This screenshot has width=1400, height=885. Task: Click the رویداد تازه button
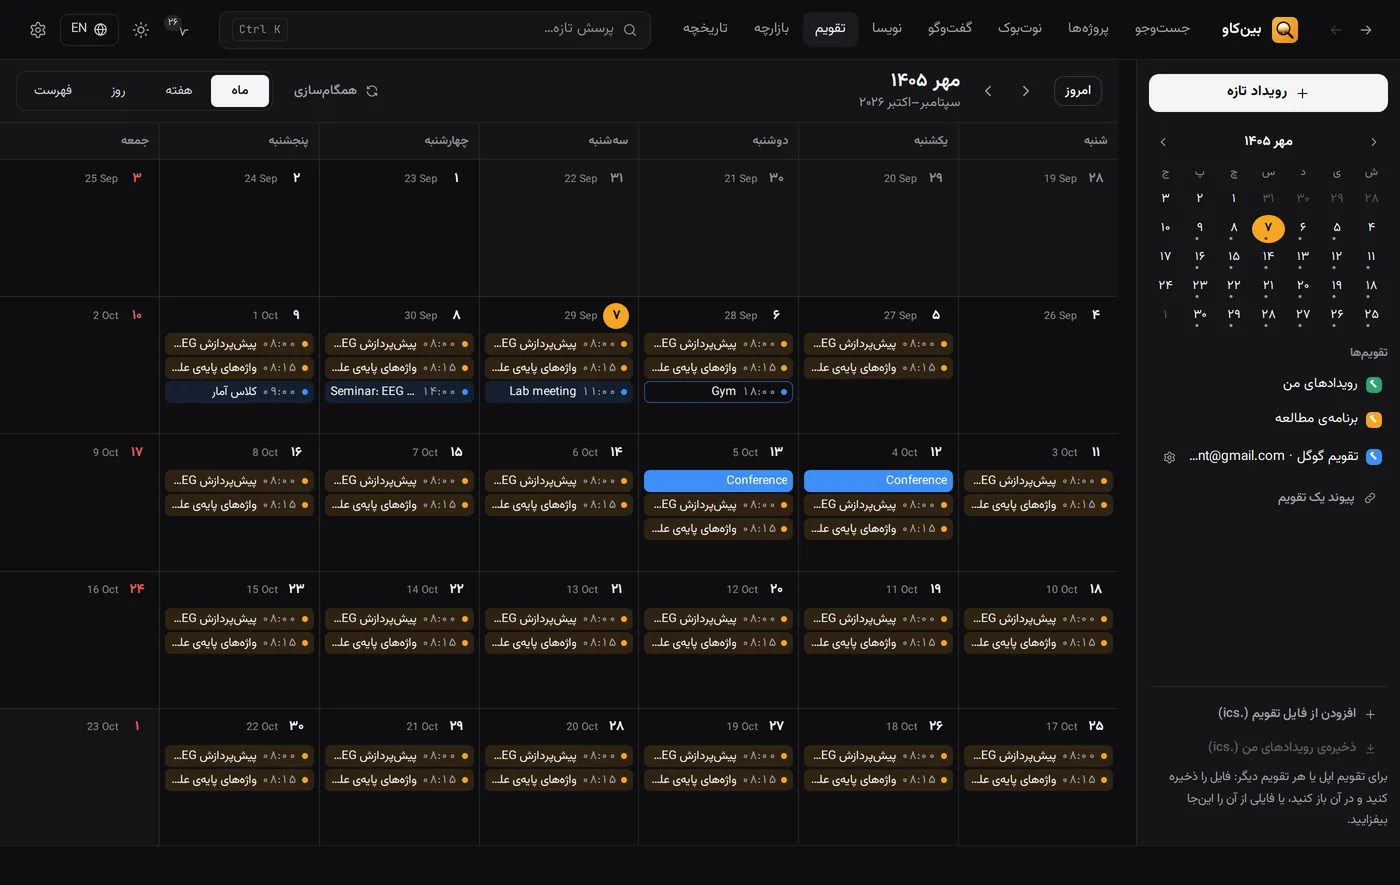pos(1268,92)
